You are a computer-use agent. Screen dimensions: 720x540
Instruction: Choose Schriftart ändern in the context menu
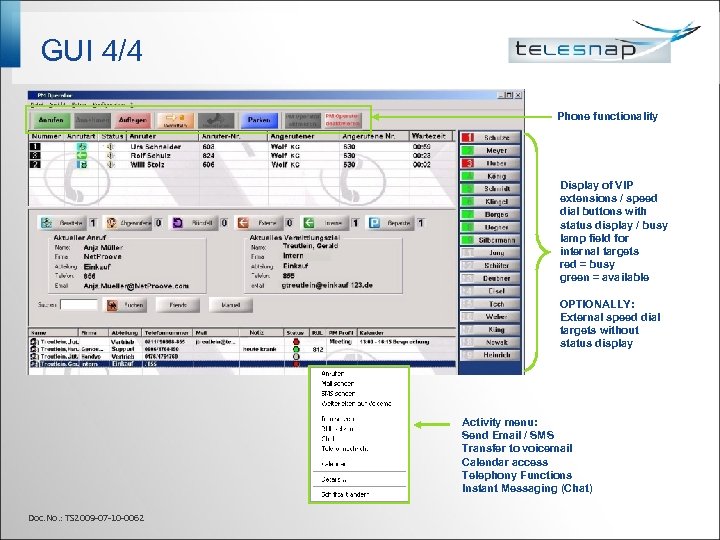pyautogui.click(x=345, y=495)
